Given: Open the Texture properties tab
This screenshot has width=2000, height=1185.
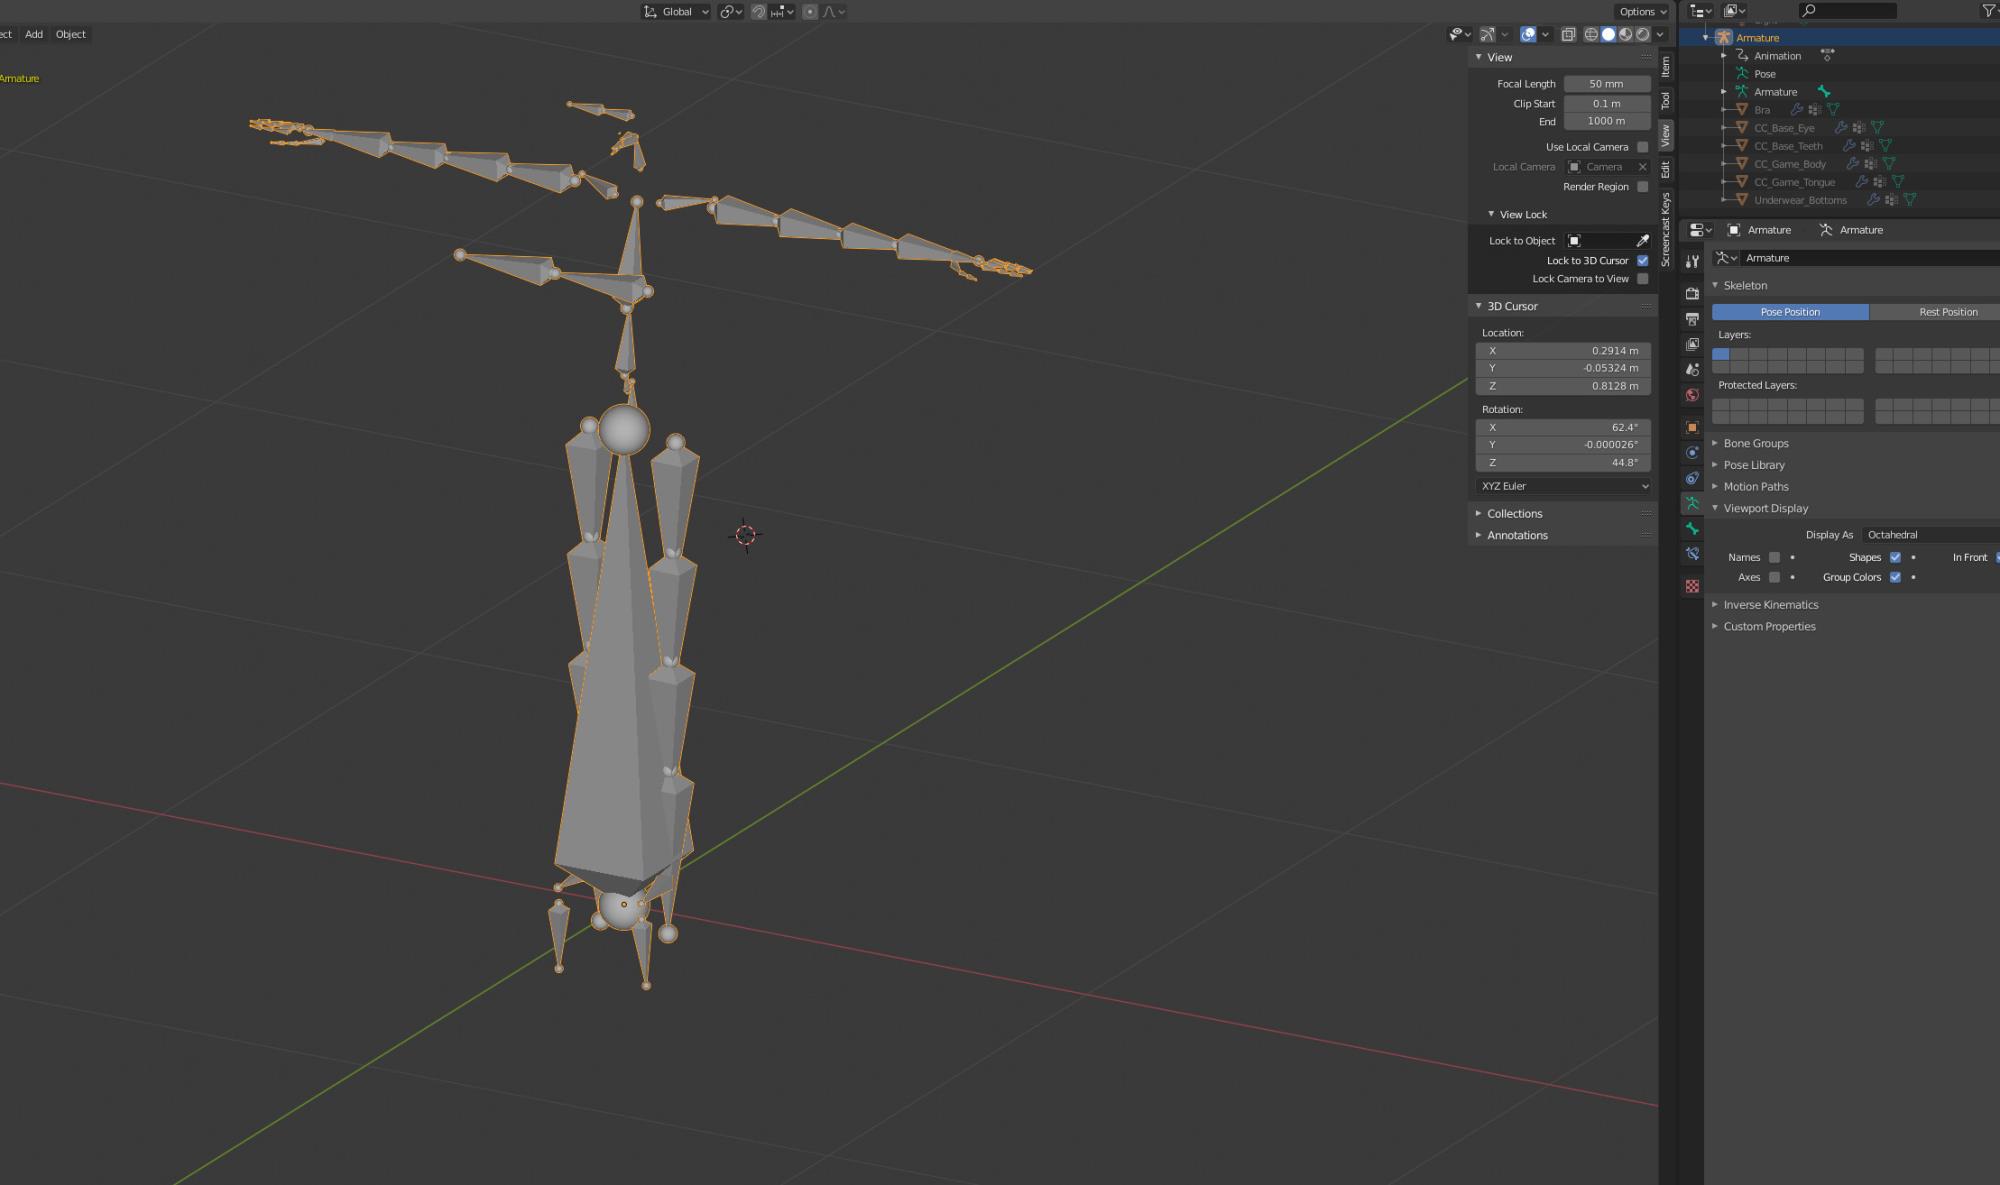Looking at the screenshot, I should 1692,586.
